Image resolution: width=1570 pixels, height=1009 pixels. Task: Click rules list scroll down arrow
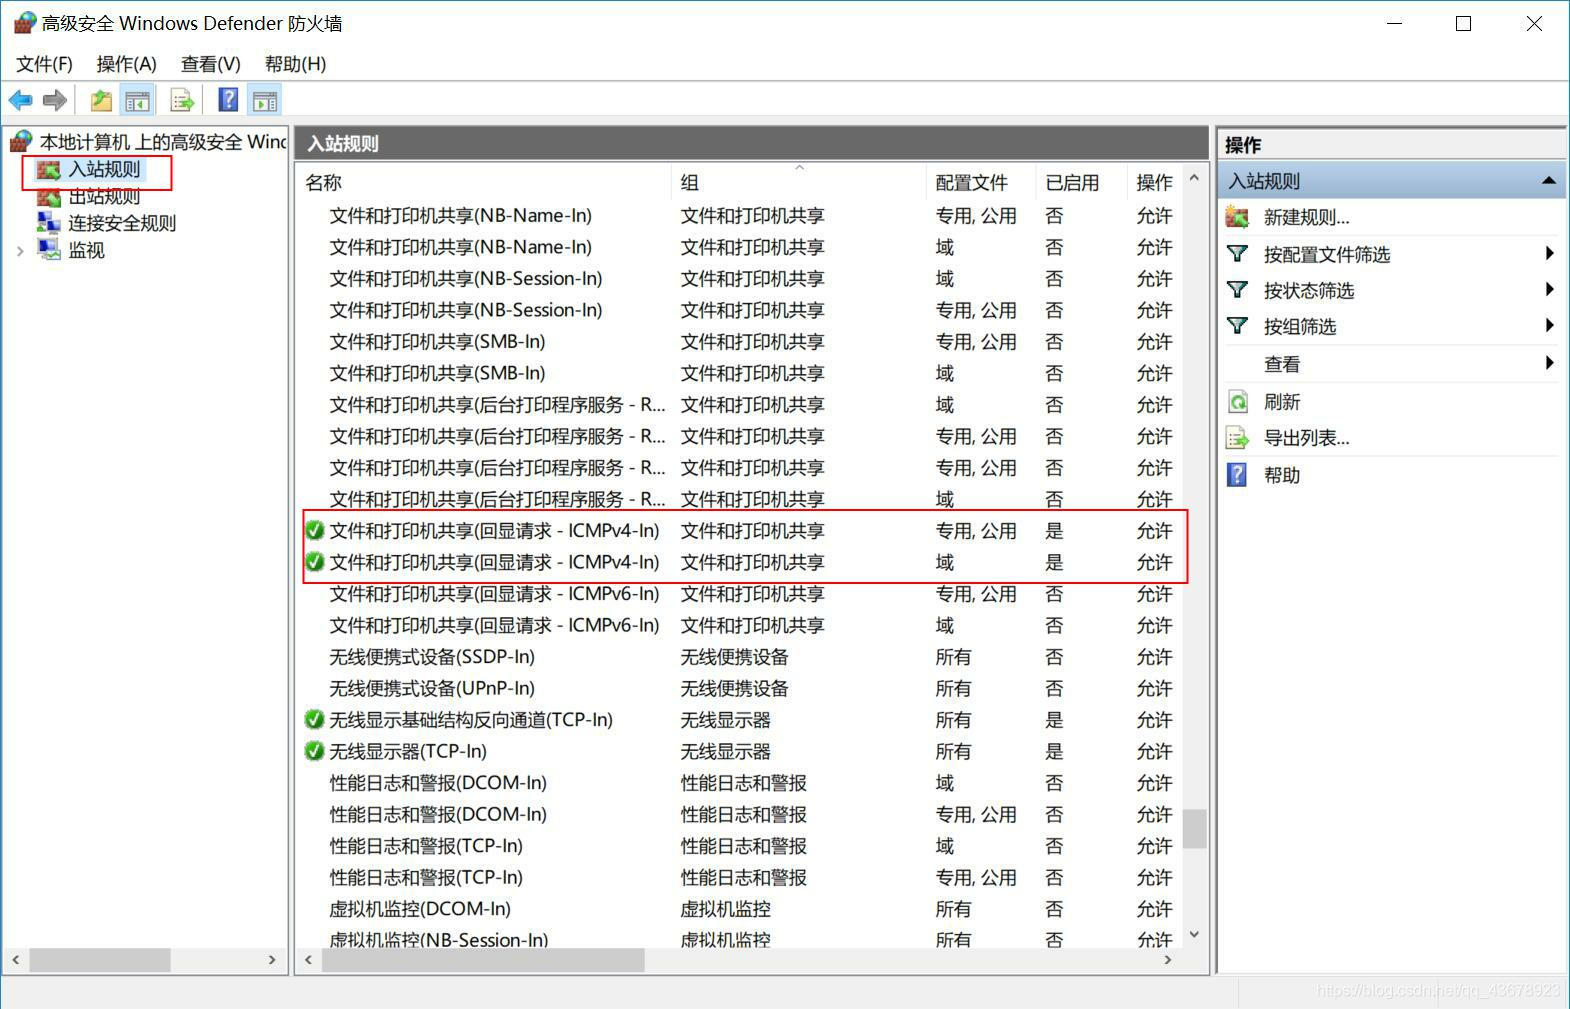(x=1194, y=935)
